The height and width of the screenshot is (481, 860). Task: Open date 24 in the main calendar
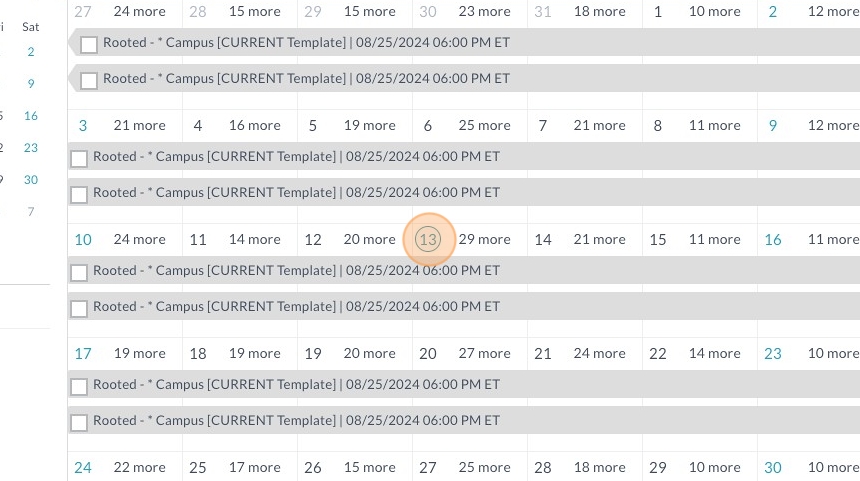click(83, 468)
